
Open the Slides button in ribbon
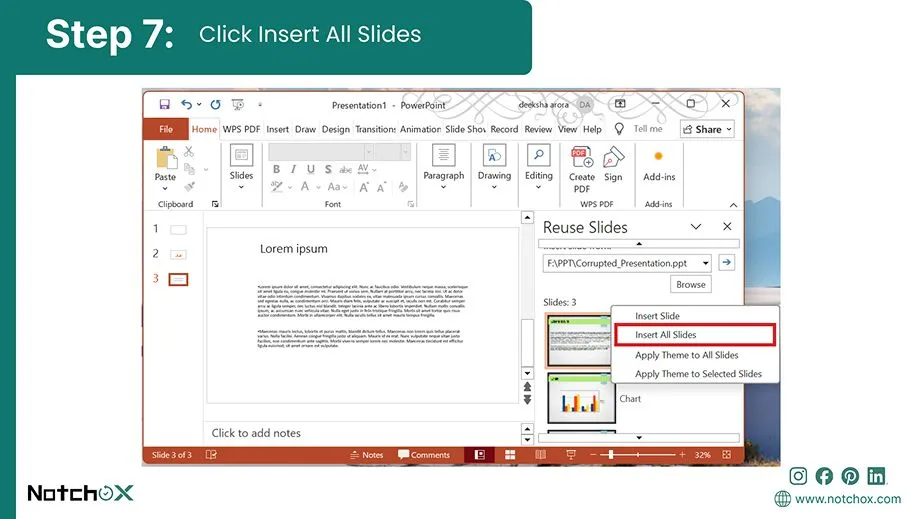coord(241,166)
